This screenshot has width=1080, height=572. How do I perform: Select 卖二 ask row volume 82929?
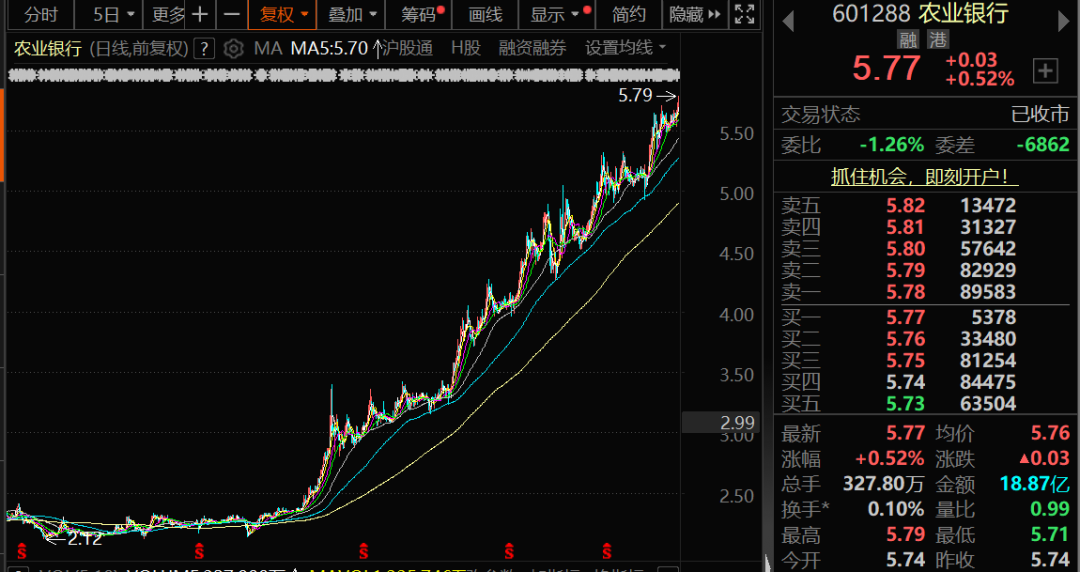988,270
